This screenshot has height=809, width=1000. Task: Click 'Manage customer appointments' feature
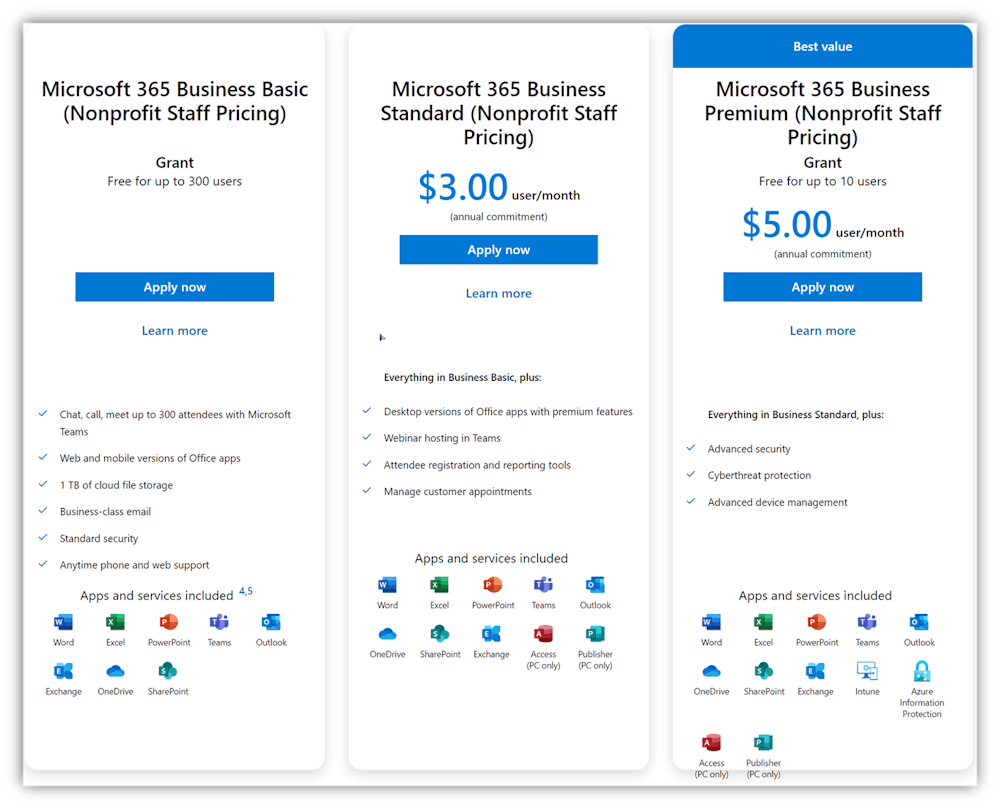pyautogui.click(x=457, y=492)
